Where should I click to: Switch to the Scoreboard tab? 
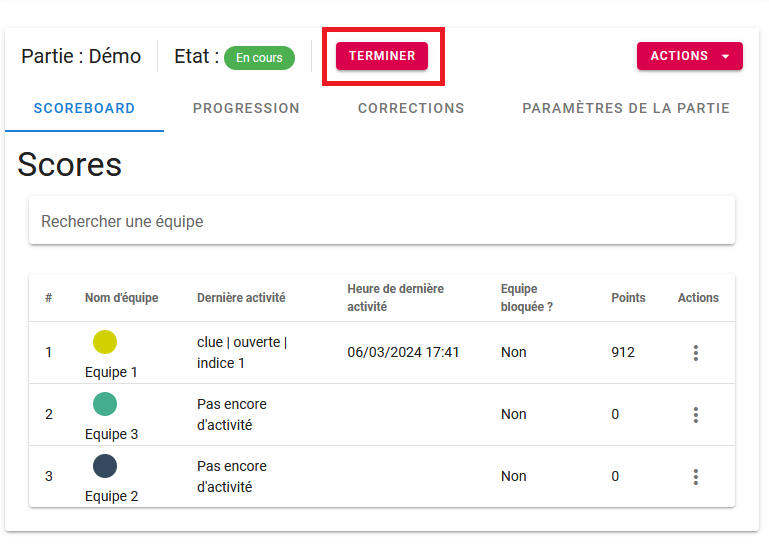[x=84, y=108]
